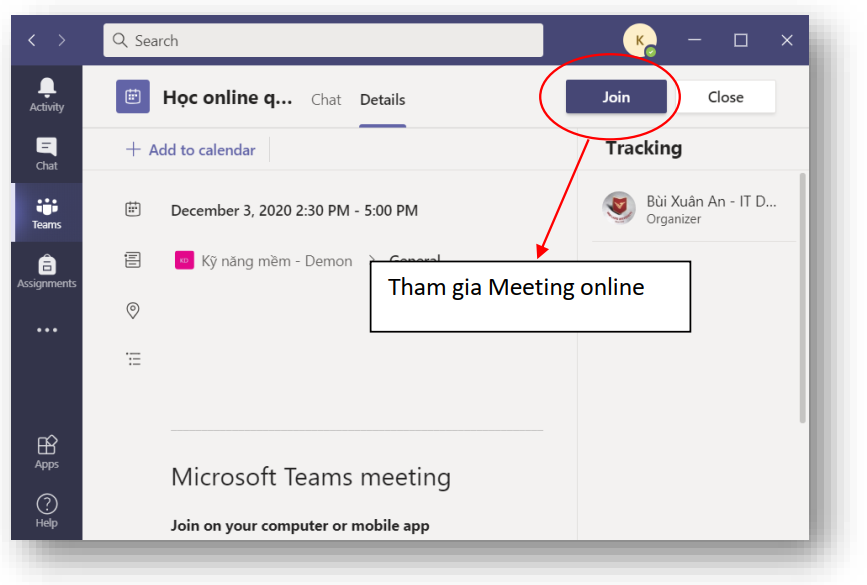This screenshot has height=585, width=867.
Task: Switch to the Details tab
Action: point(383,99)
